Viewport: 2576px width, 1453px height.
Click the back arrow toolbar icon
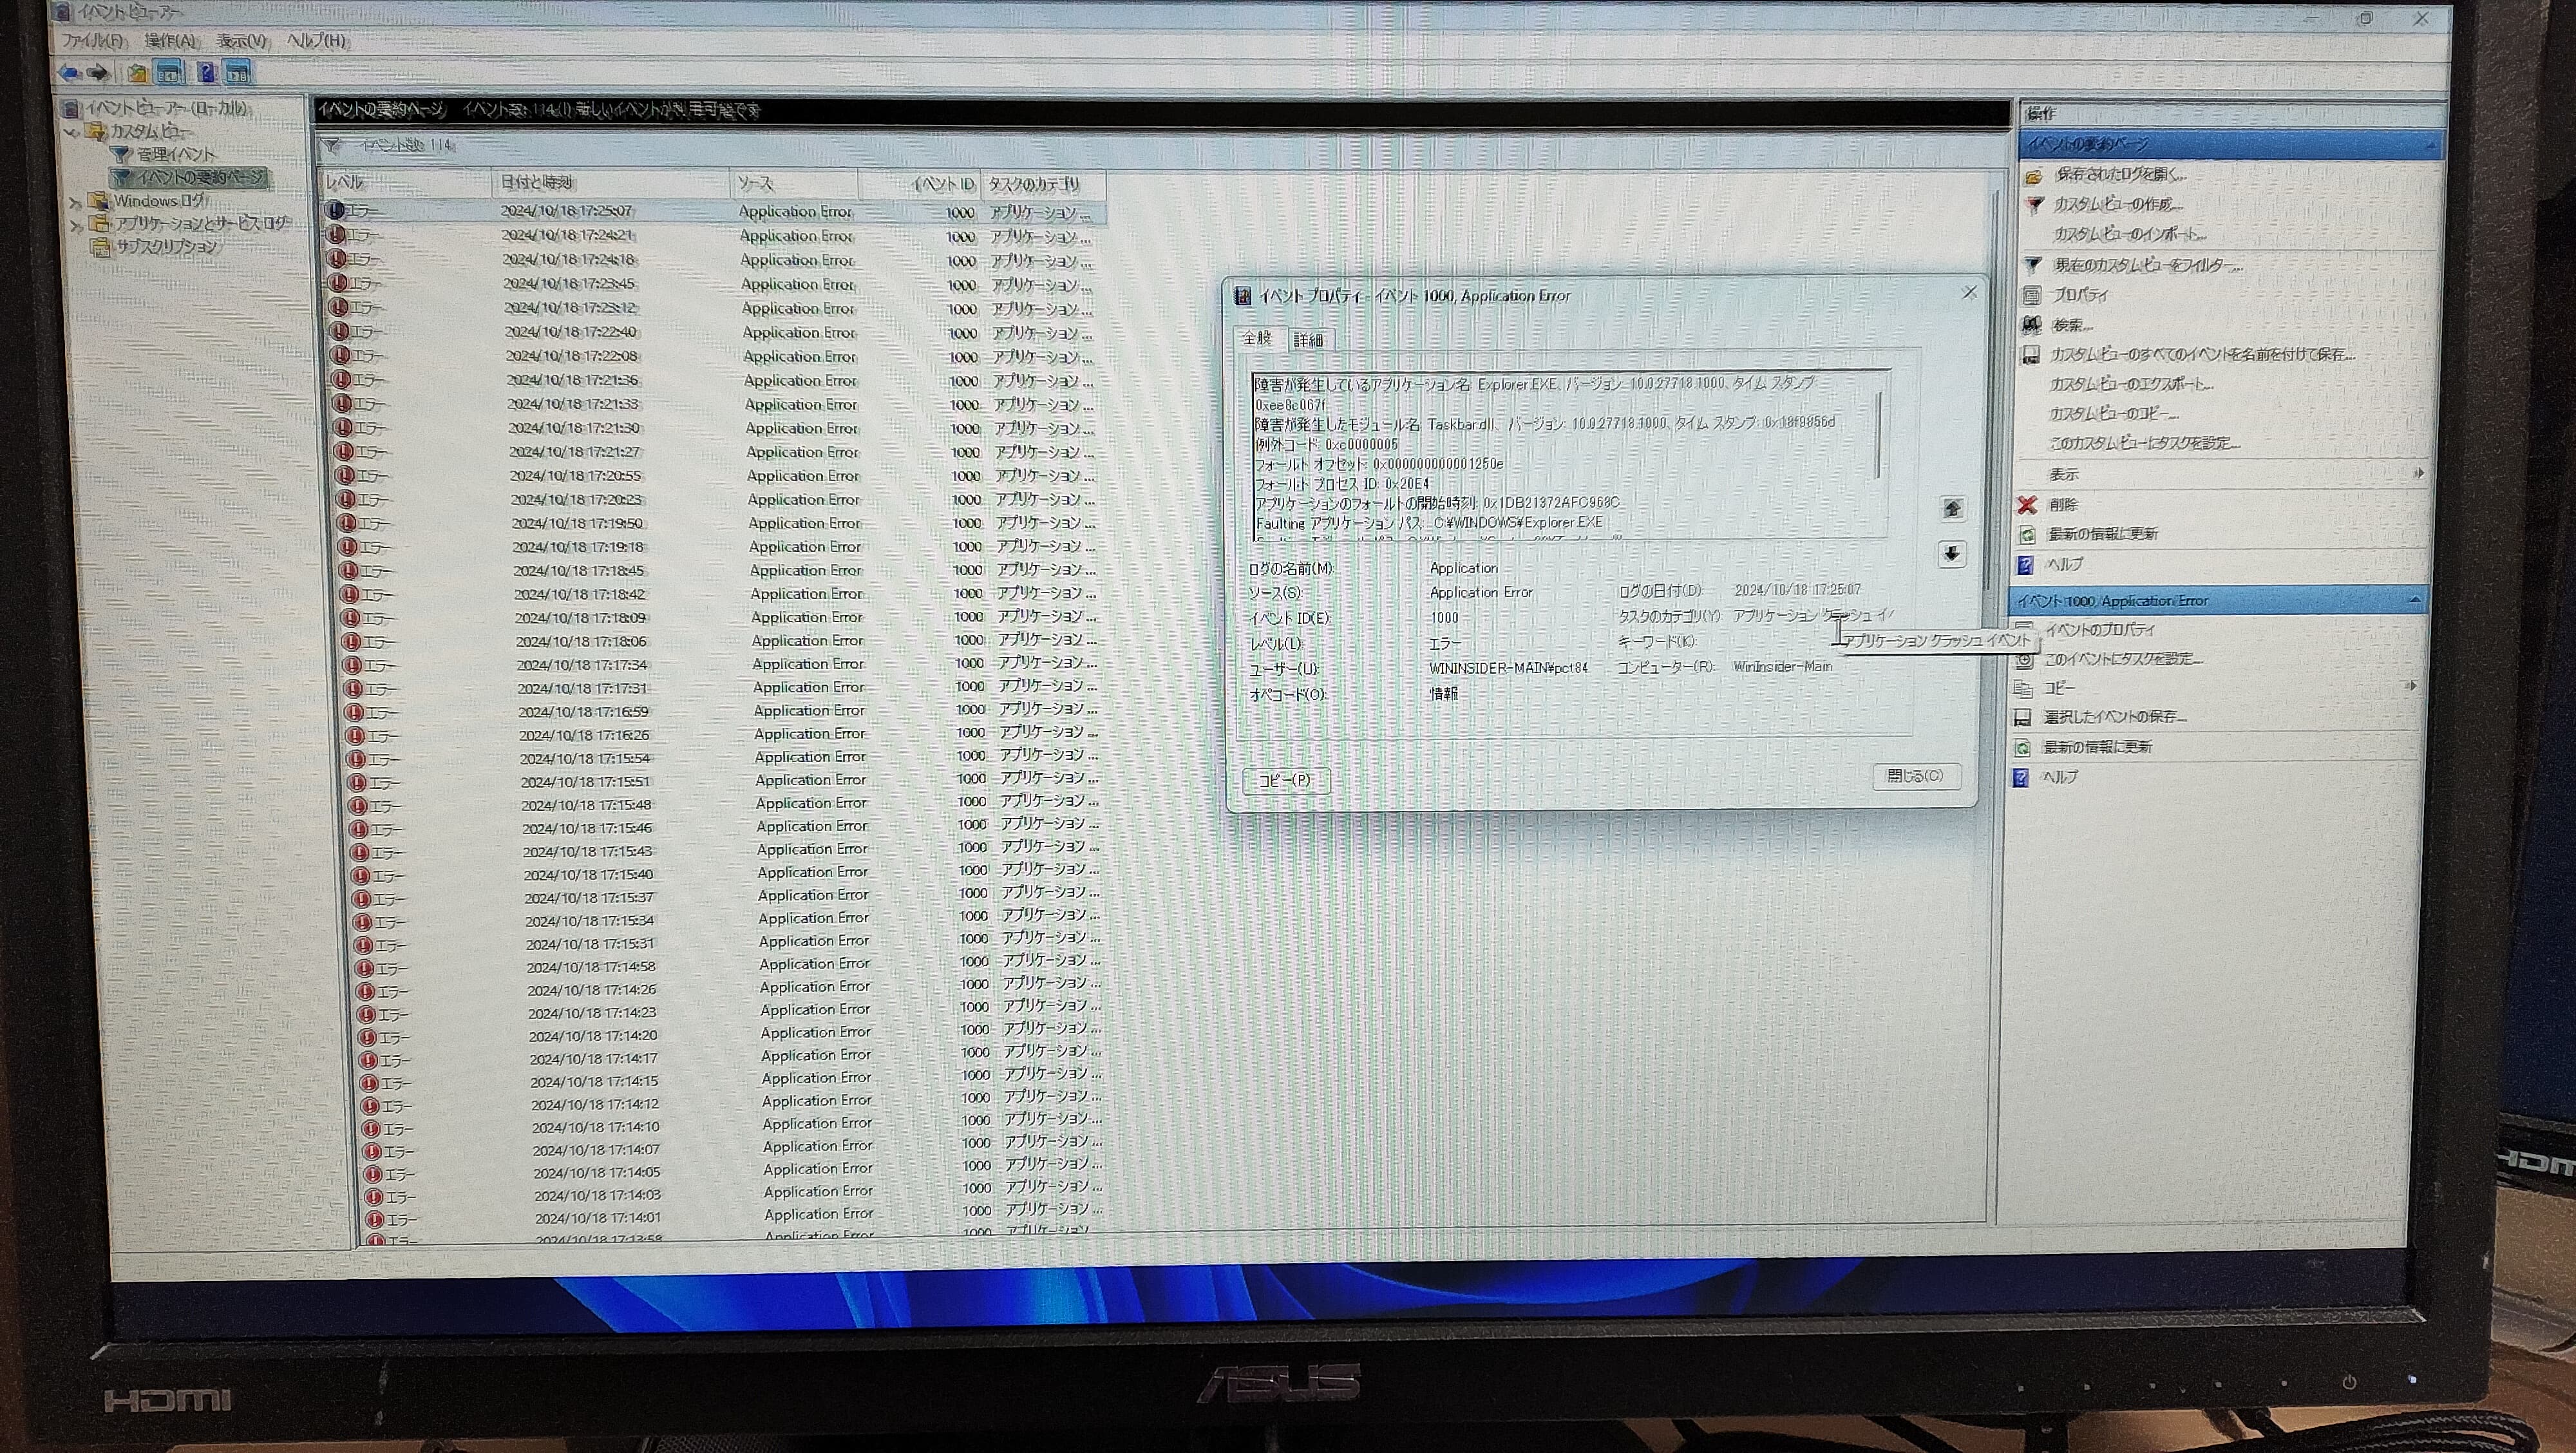[68, 72]
